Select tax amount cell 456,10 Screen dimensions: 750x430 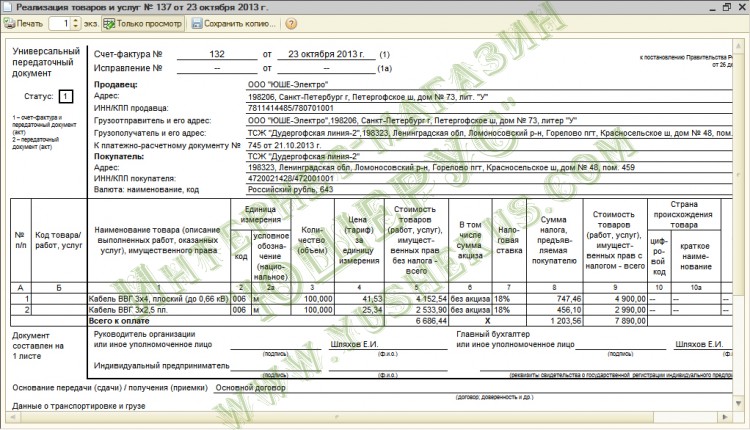click(555, 310)
